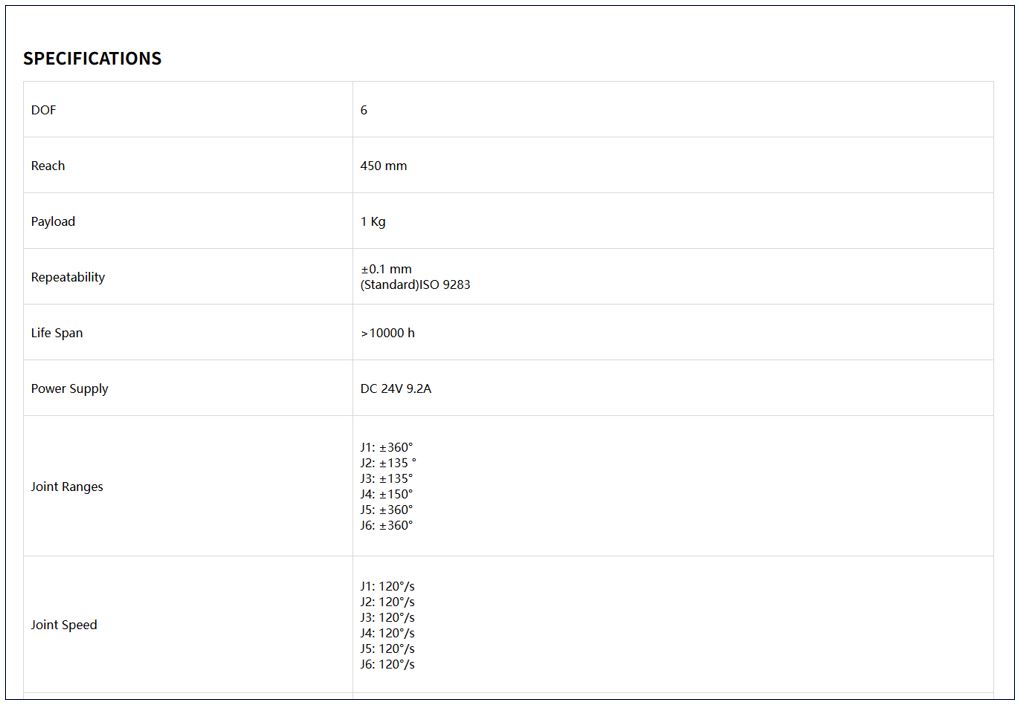1021x705 pixels.
Task: Click the ±0.1 mm repeatability value
Action: 386,269
